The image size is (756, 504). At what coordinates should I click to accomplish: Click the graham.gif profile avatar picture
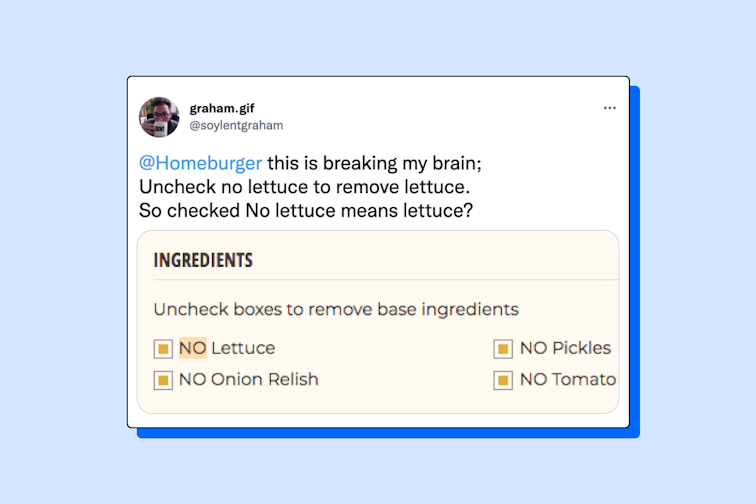pyautogui.click(x=159, y=117)
